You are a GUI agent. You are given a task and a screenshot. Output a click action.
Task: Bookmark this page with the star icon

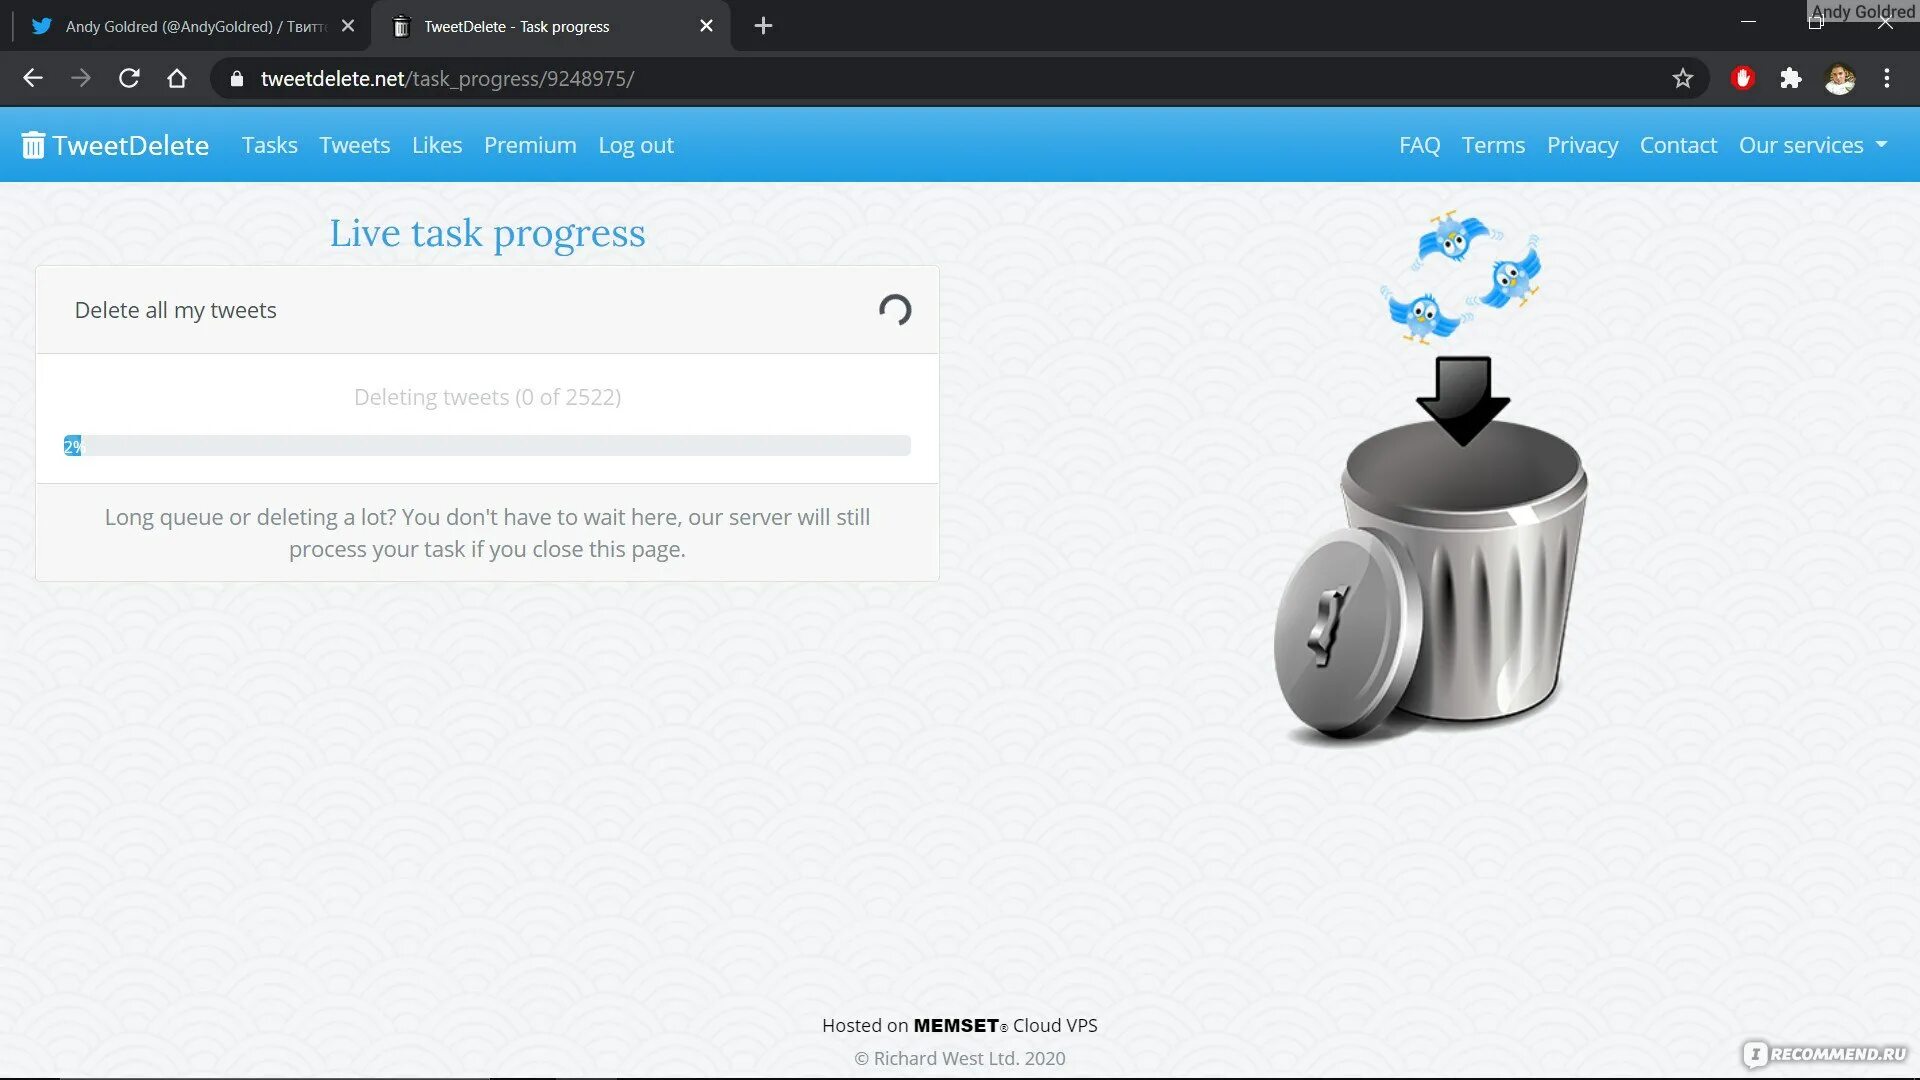tap(1683, 78)
